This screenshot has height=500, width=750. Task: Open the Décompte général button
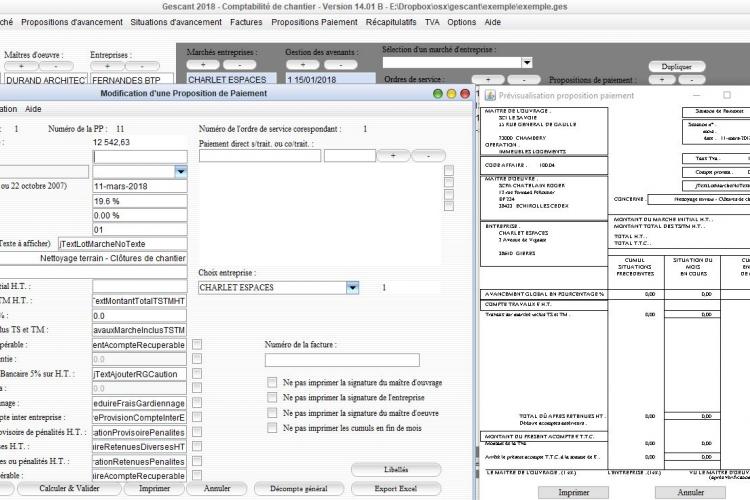pyautogui.click(x=298, y=489)
